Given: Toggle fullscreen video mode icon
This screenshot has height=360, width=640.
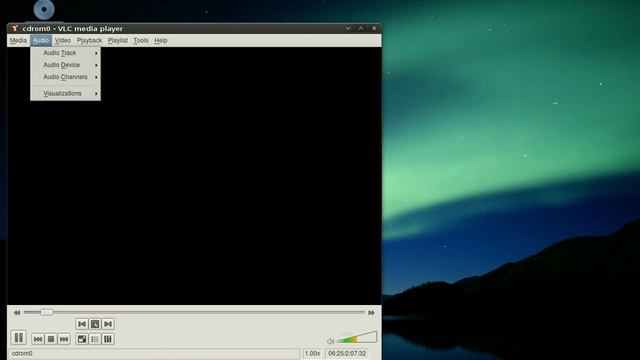Looking at the screenshot, I should click(x=82, y=339).
